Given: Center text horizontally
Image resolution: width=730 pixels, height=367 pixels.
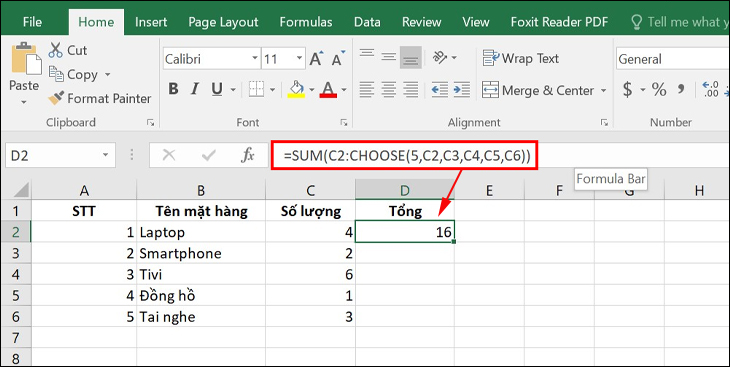Looking at the screenshot, I should [x=388, y=89].
